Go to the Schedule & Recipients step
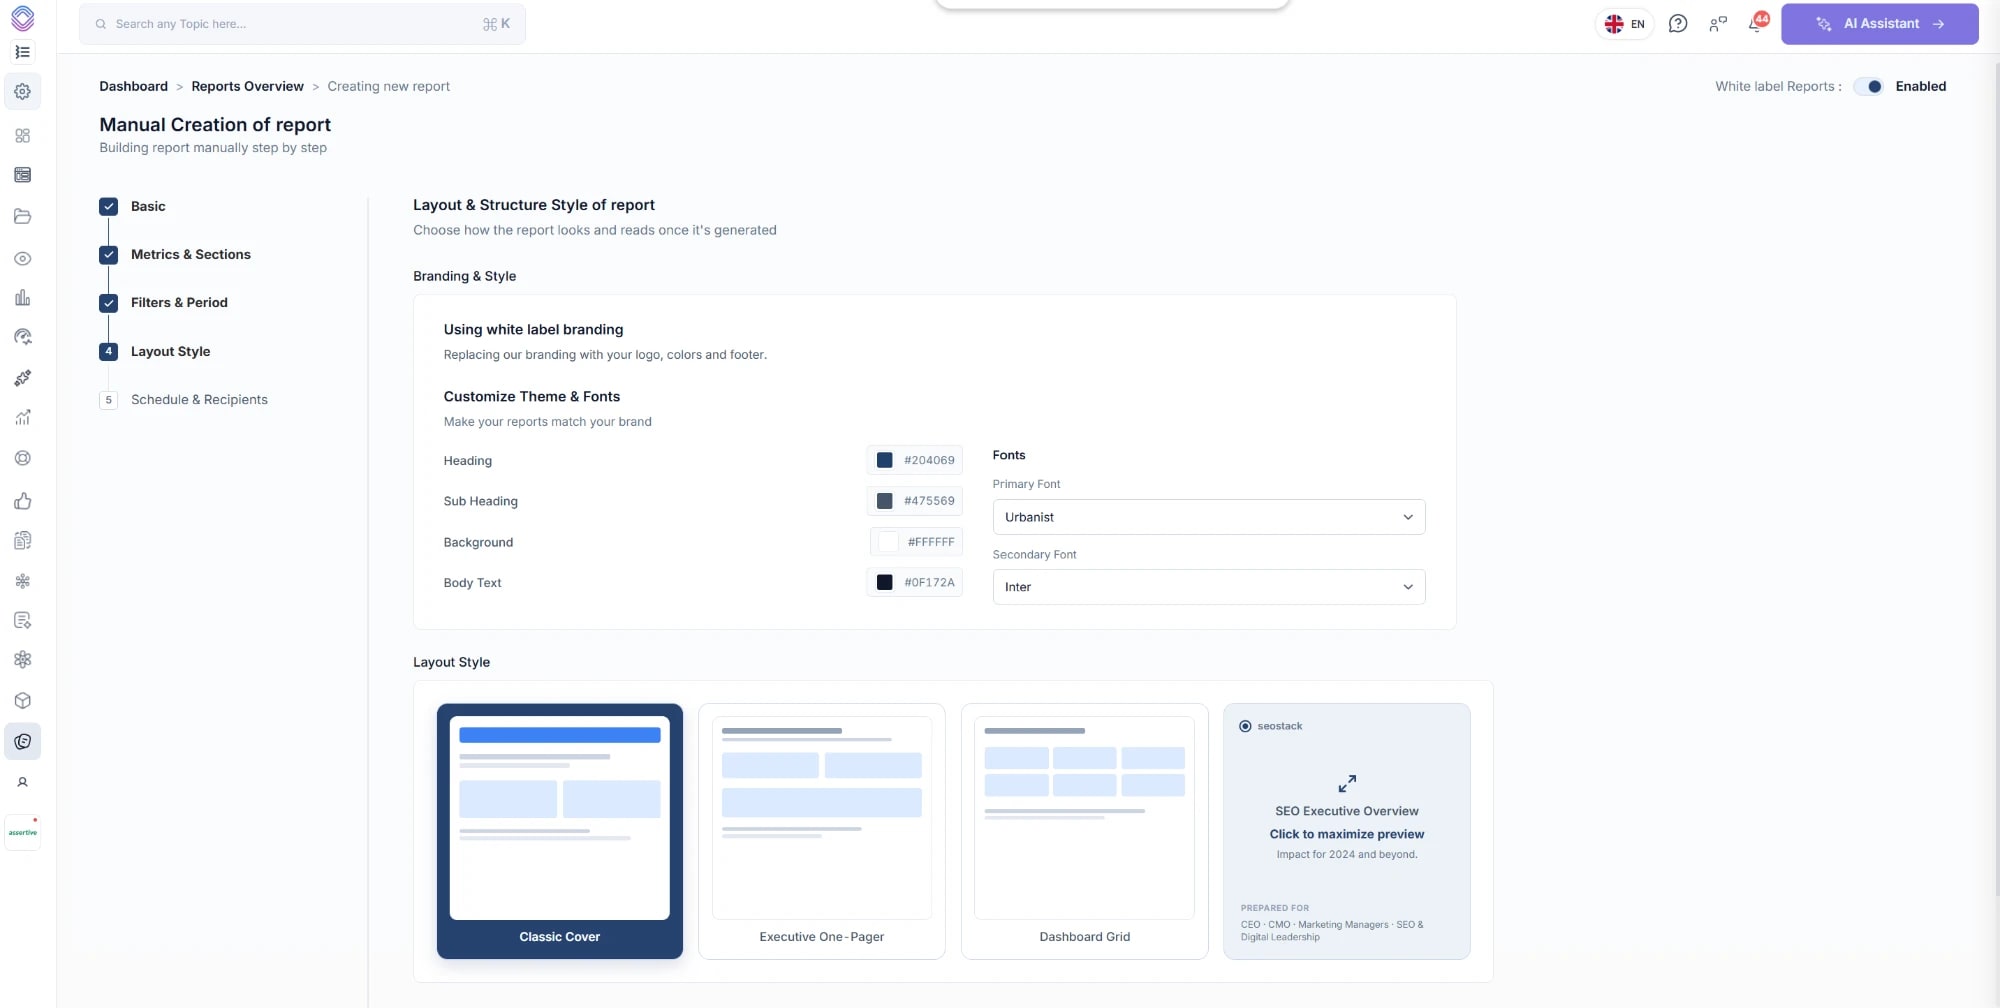This screenshot has height=1008, width=2000. [x=199, y=399]
